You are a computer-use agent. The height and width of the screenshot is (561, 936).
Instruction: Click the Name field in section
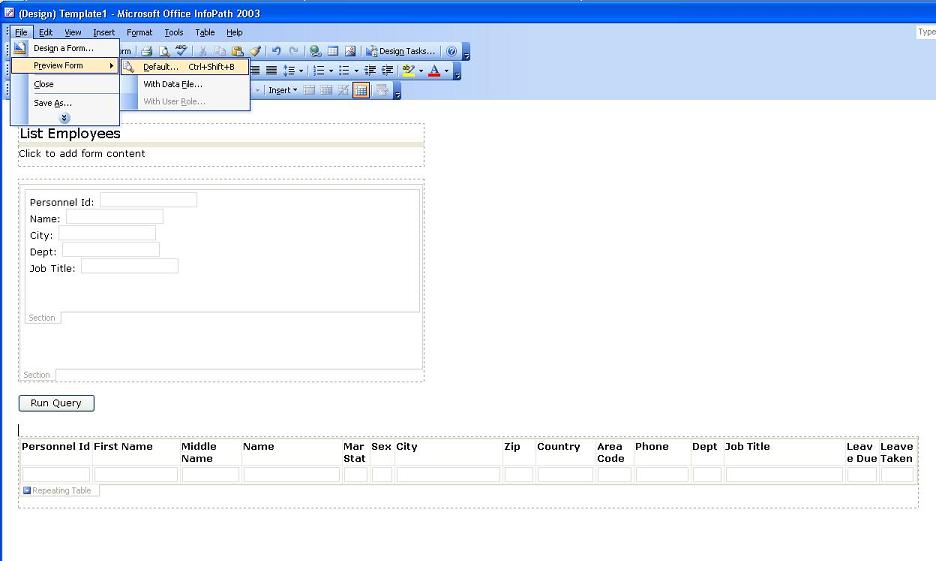pyautogui.click(x=115, y=217)
